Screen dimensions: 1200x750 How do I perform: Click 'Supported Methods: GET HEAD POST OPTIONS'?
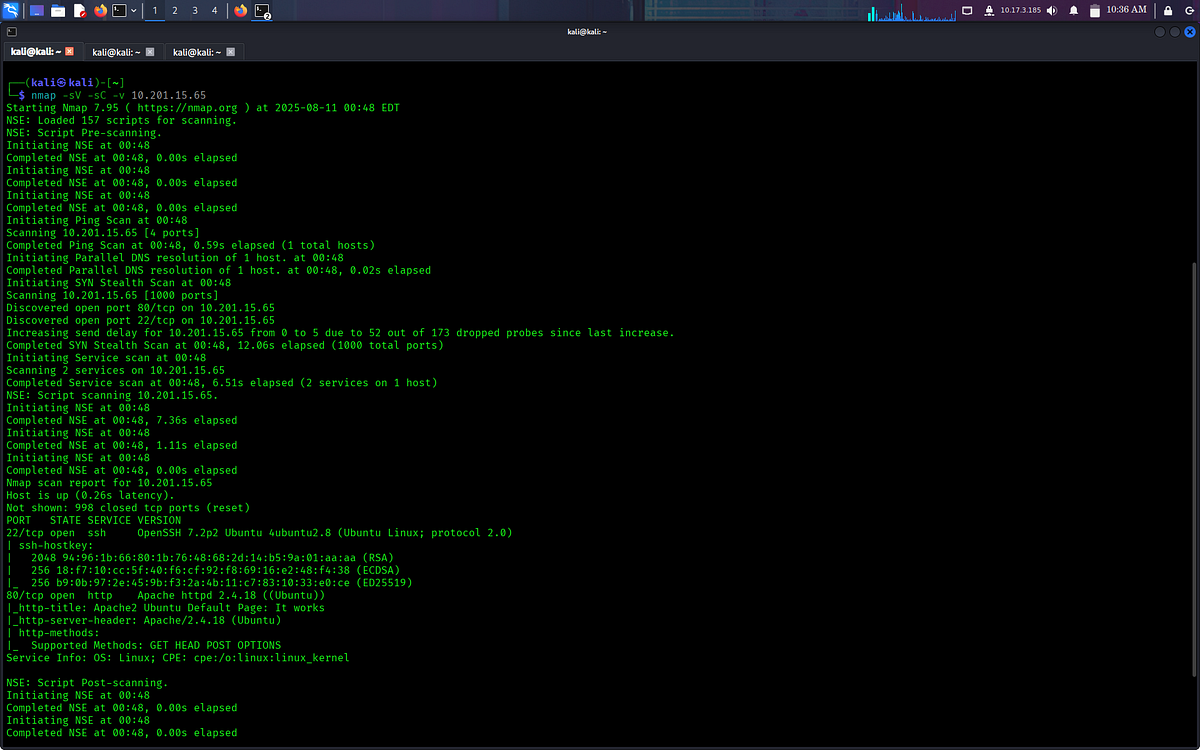click(156, 645)
